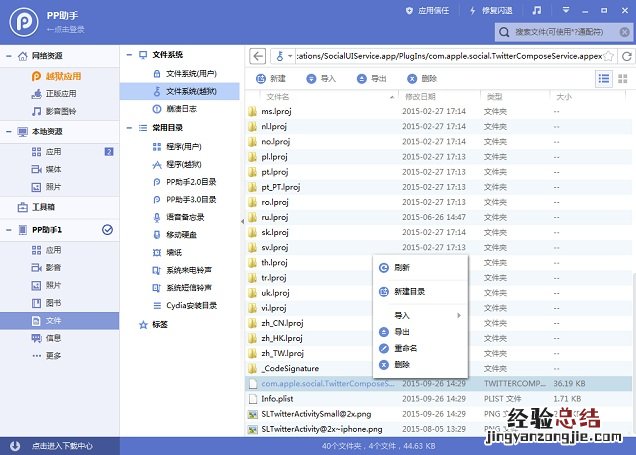
Task: Choose 删除 in the context menu
Action: coord(420,365)
